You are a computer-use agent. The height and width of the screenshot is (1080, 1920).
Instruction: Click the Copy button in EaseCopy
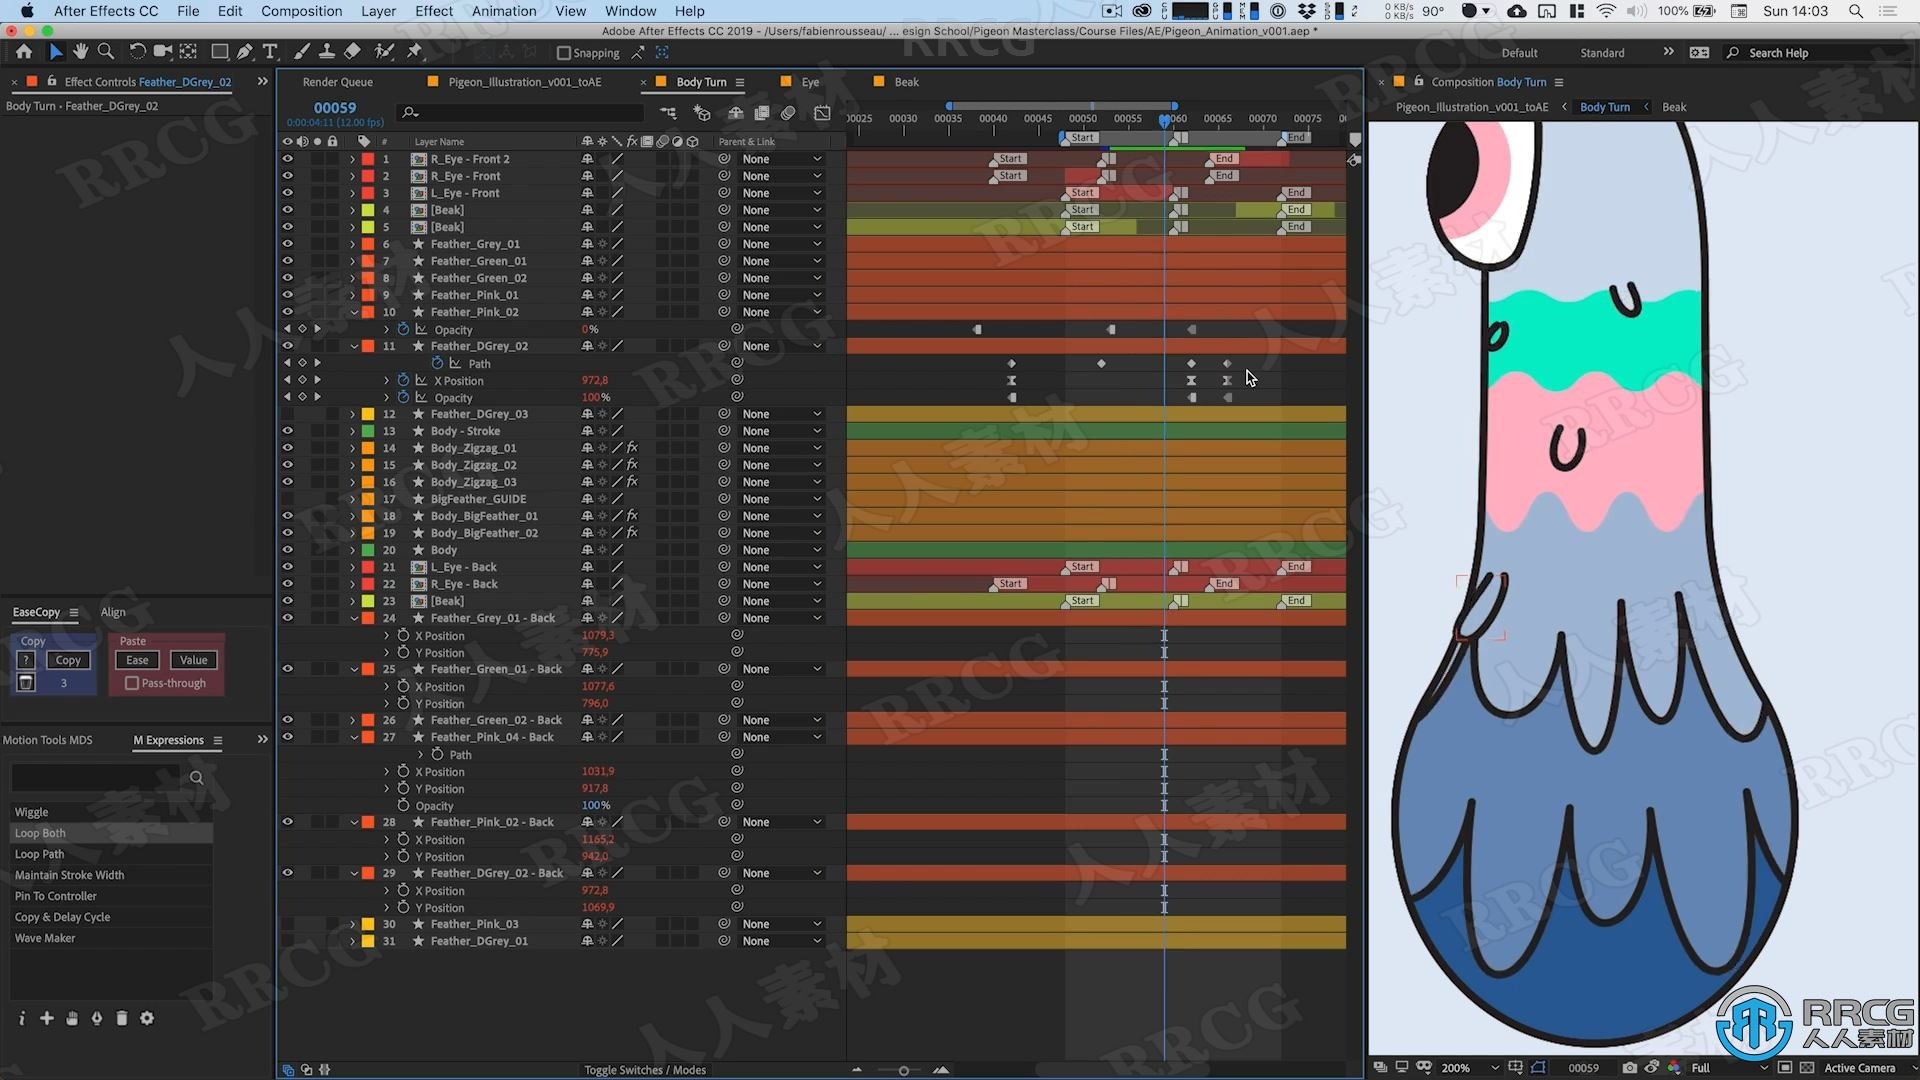point(68,660)
